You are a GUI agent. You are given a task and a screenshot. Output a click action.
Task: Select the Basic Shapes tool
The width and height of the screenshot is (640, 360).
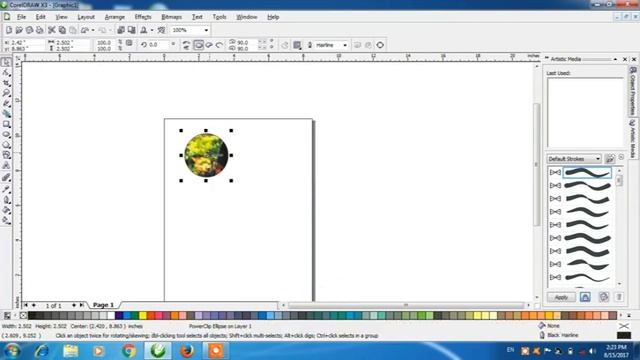[x=6, y=155]
